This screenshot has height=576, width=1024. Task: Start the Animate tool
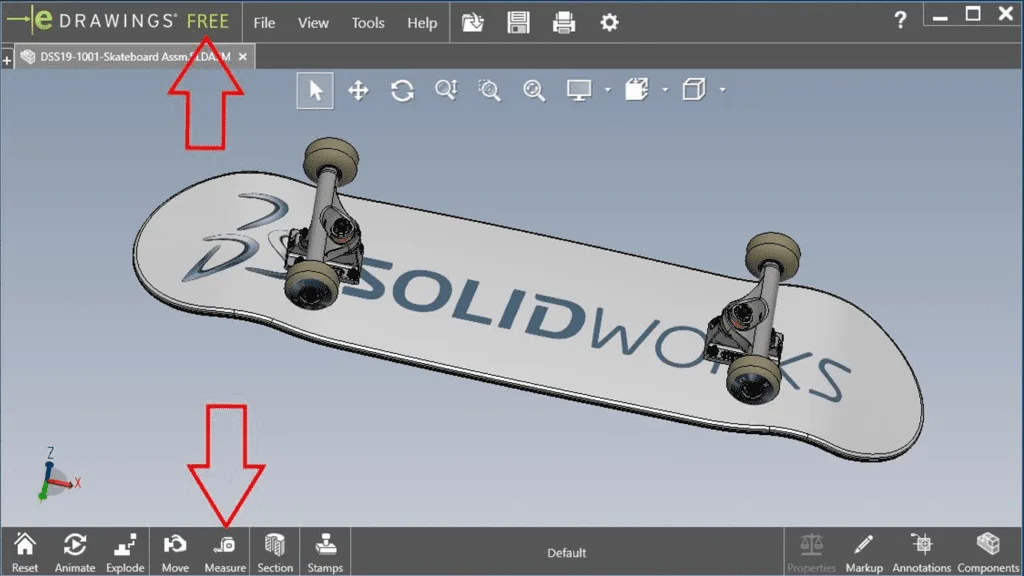point(74,552)
